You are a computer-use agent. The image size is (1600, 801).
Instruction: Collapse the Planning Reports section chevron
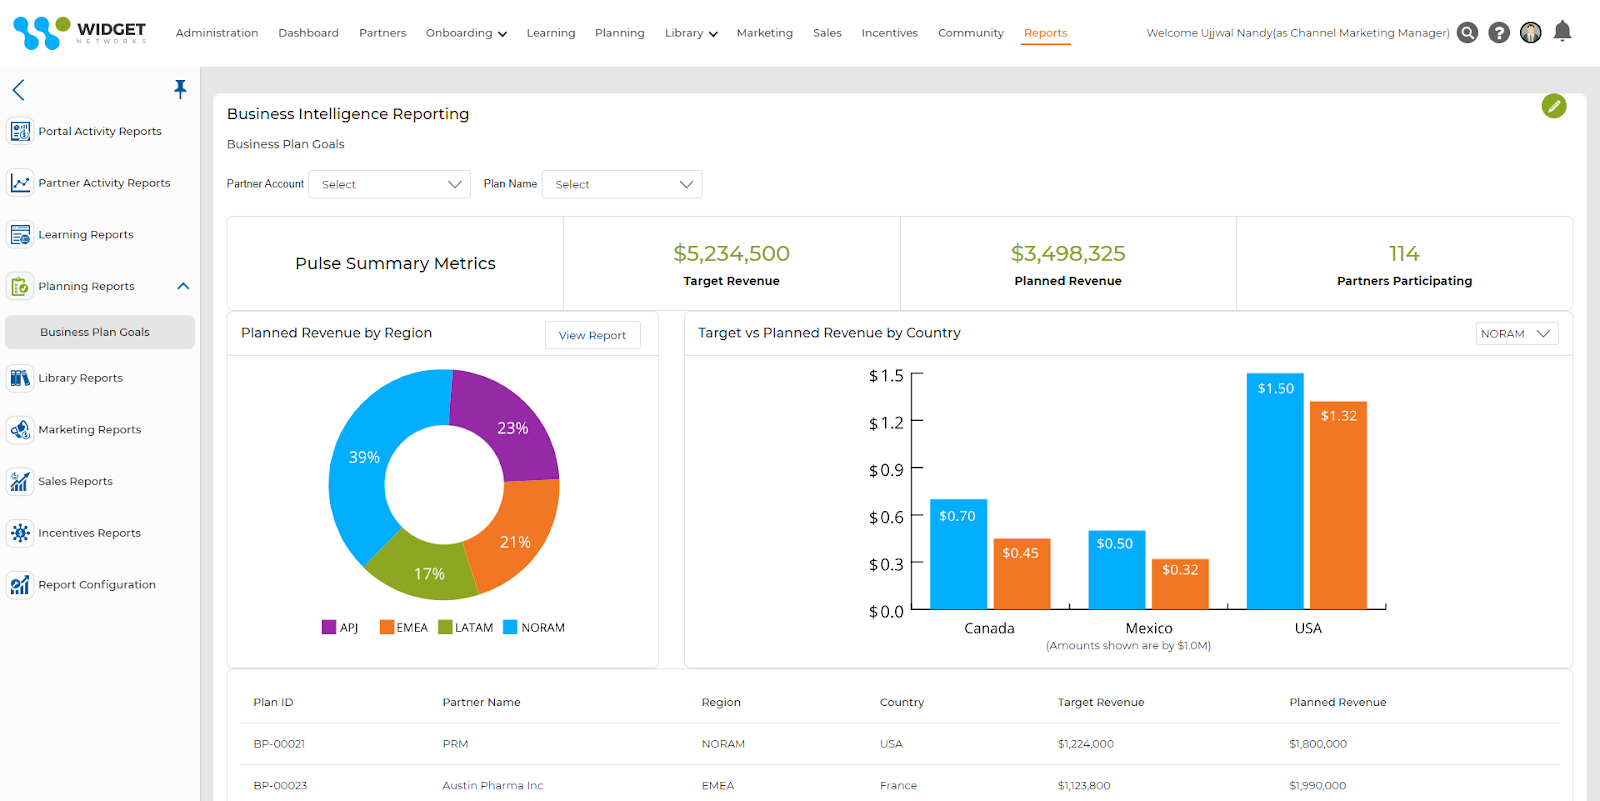click(x=183, y=286)
